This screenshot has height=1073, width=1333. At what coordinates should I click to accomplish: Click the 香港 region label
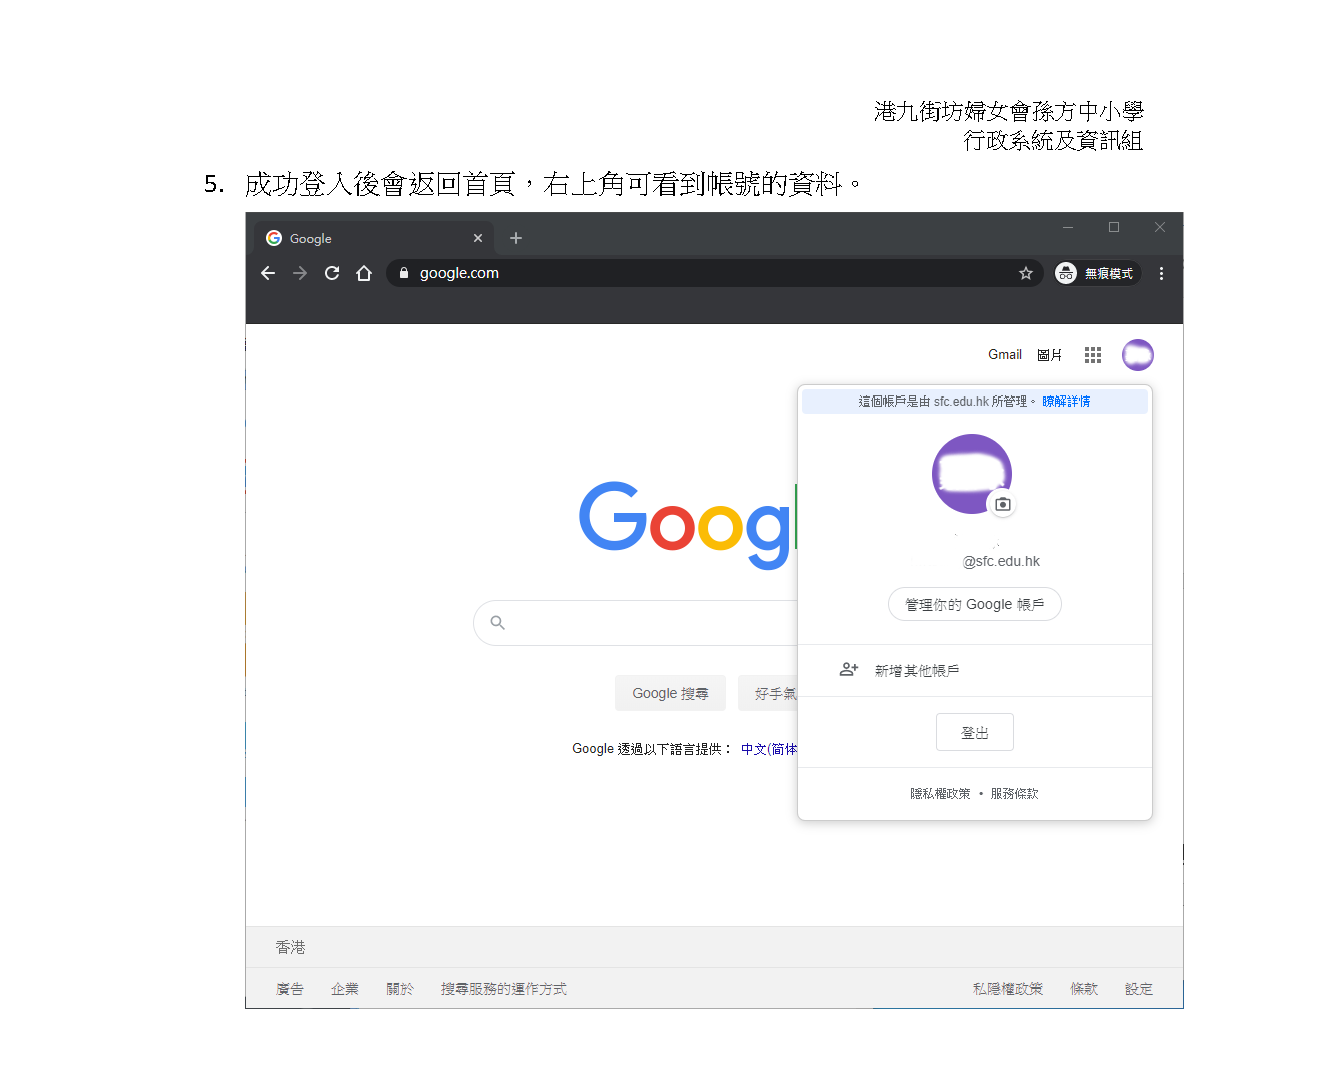tap(290, 947)
